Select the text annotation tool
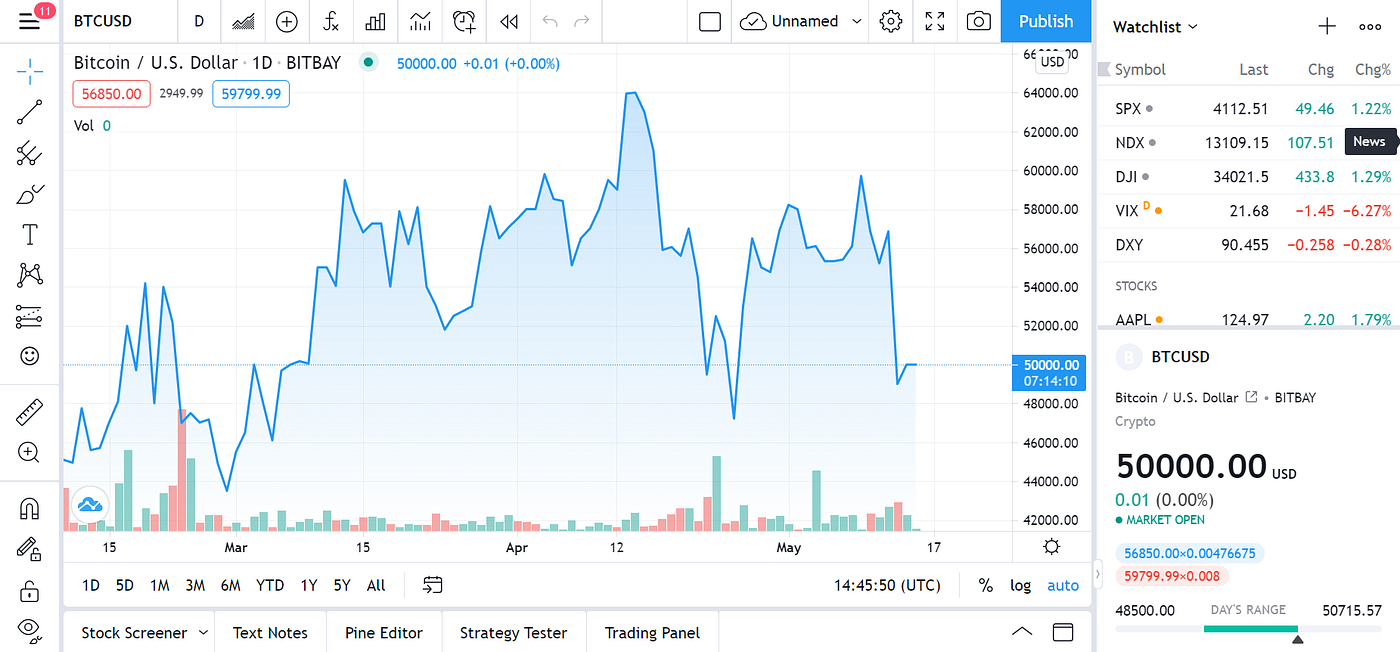Viewport: 1400px width, 652px height. tap(30, 235)
